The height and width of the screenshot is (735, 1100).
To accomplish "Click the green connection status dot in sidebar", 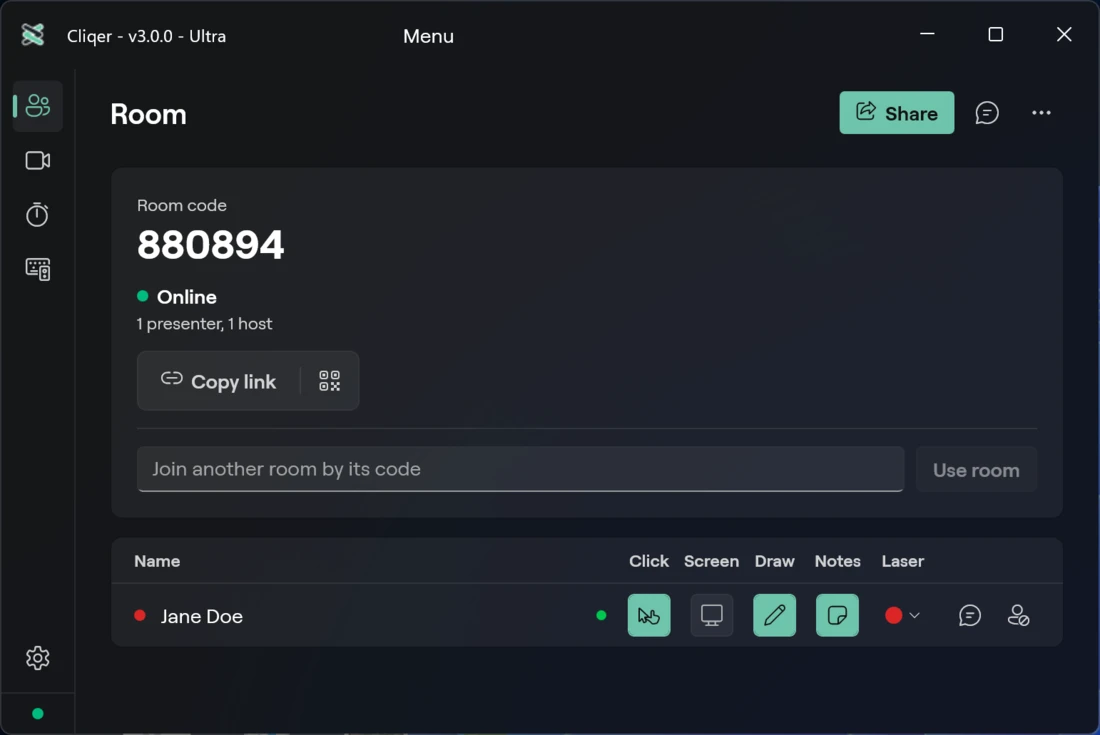I will tap(38, 714).
